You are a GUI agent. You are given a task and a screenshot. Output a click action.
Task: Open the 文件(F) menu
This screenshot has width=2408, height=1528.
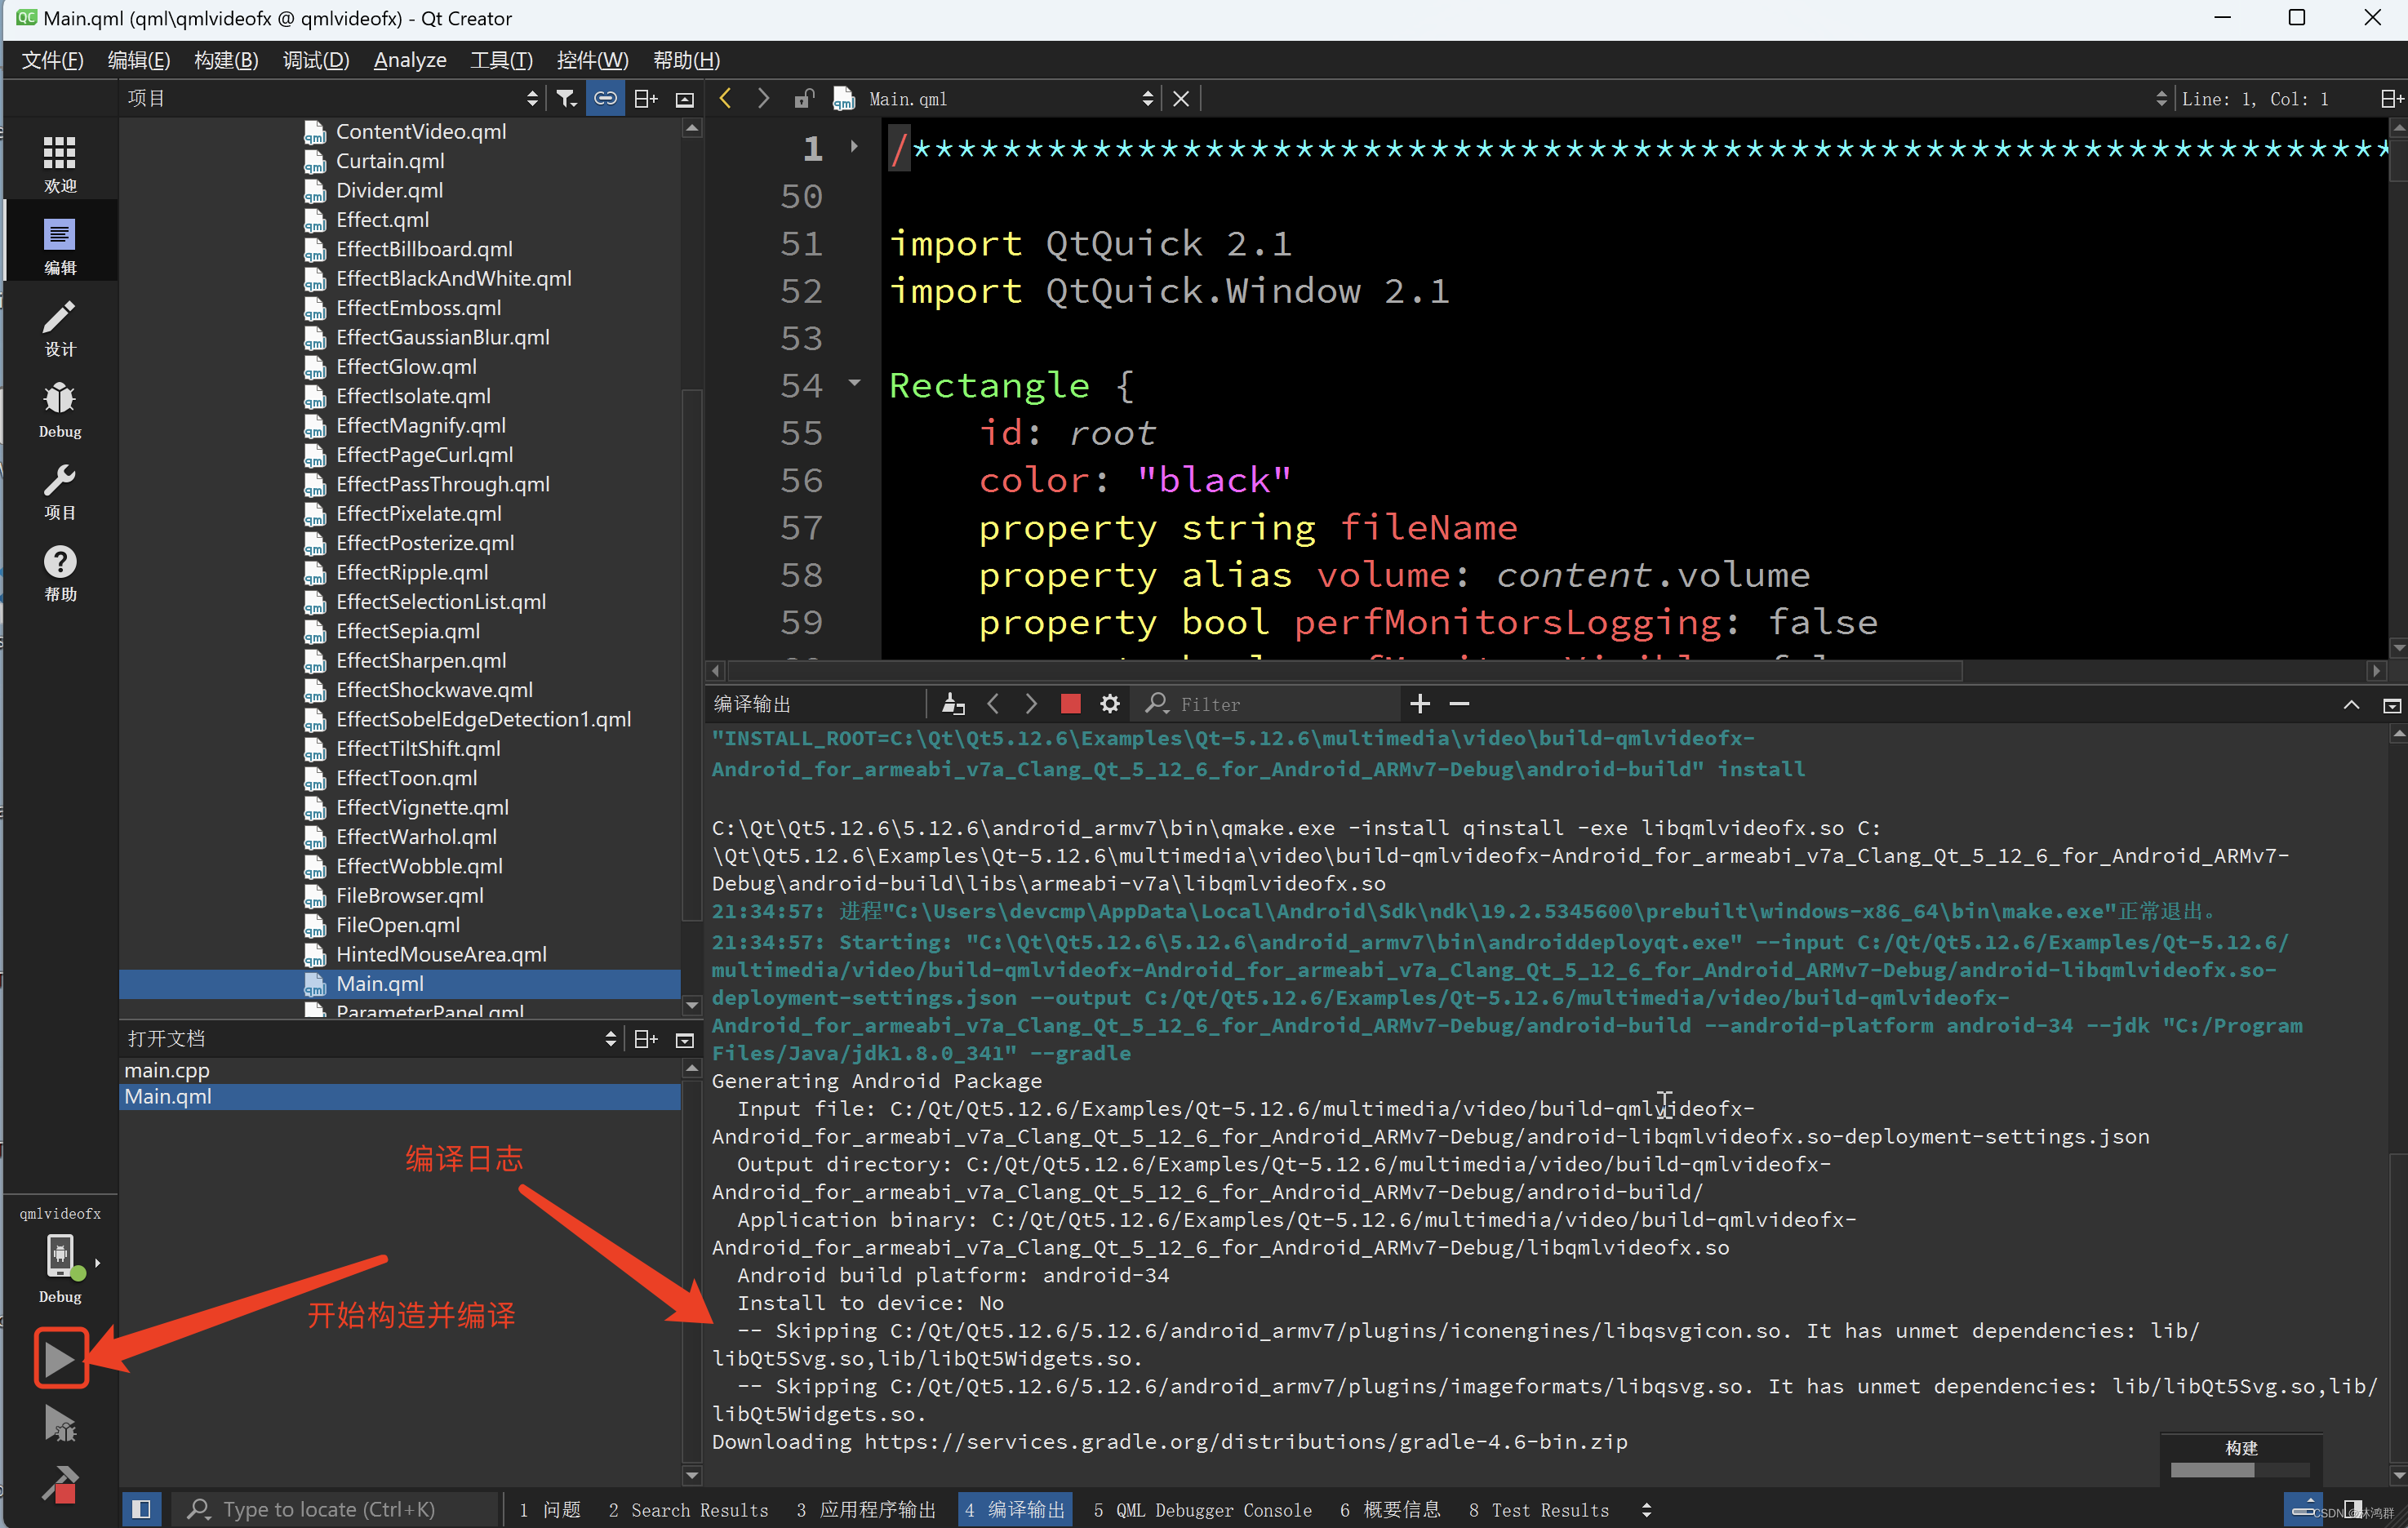(53, 60)
